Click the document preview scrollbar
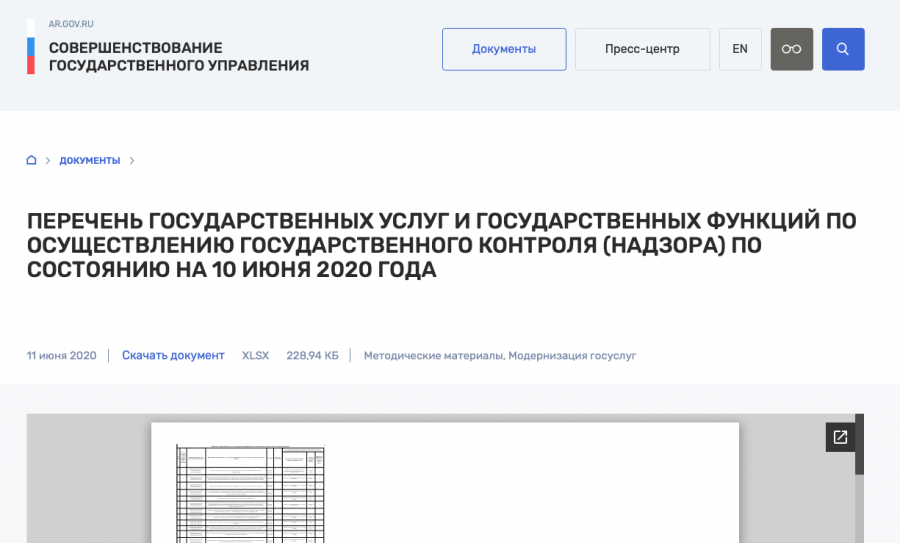 pyautogui.click(x=859, y=446)
